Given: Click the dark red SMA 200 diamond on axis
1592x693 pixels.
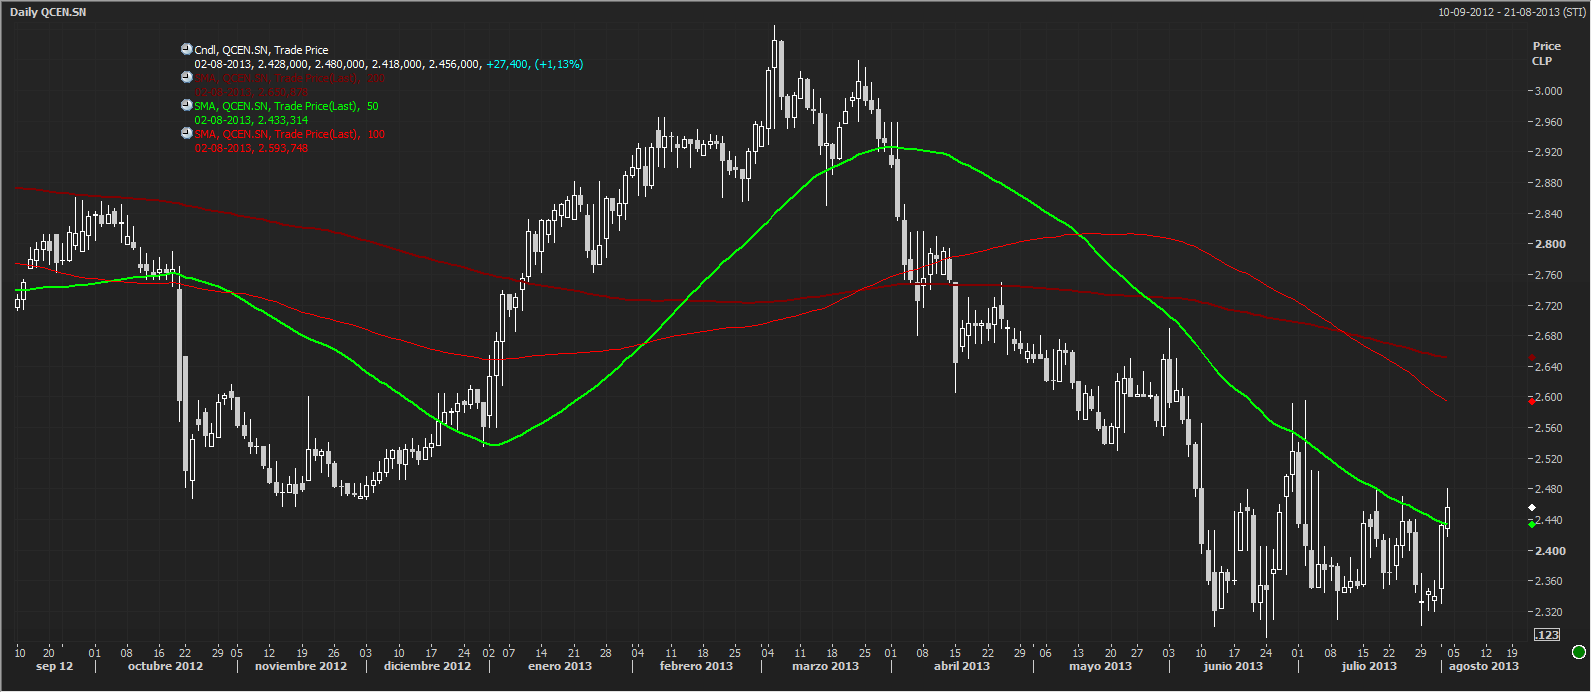Looking at the screenshot, I should pos(1532,357).
